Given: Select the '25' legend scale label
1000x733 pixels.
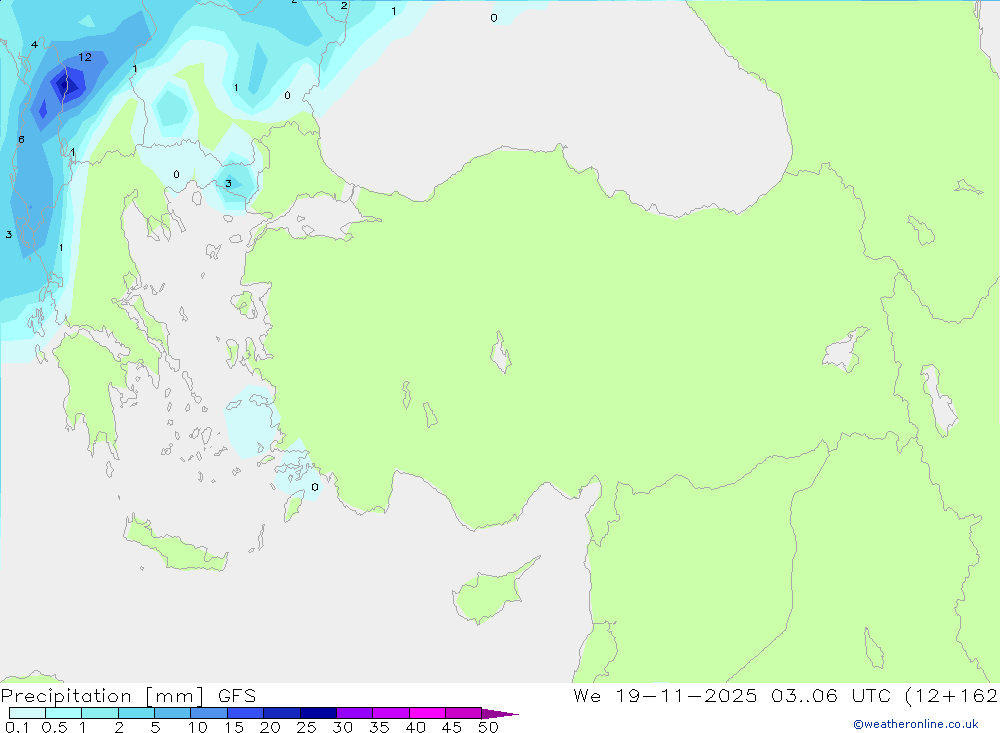Looking at the screenshot, I should [307, 727].
